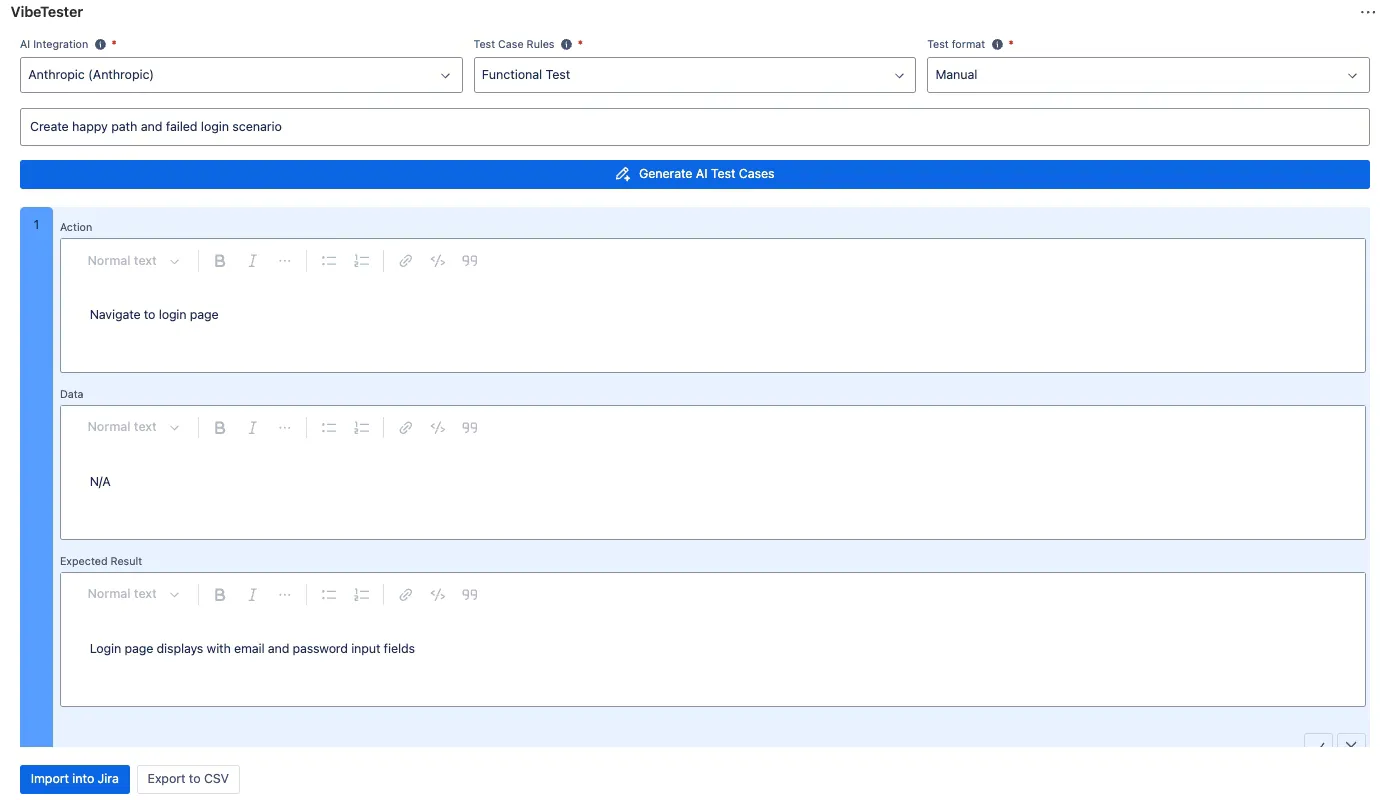
Task: Open more formatting options in Expected Result editor
Action: click(285, 594)
